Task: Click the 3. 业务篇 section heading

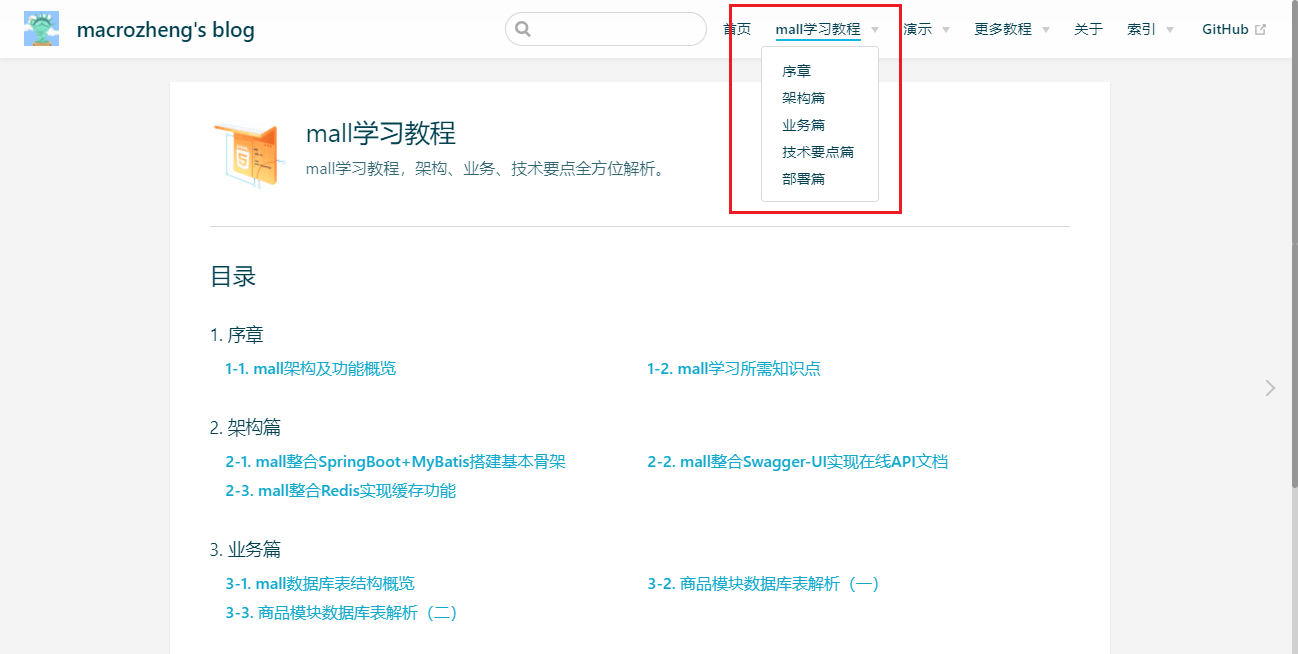Action: point(246,550)
